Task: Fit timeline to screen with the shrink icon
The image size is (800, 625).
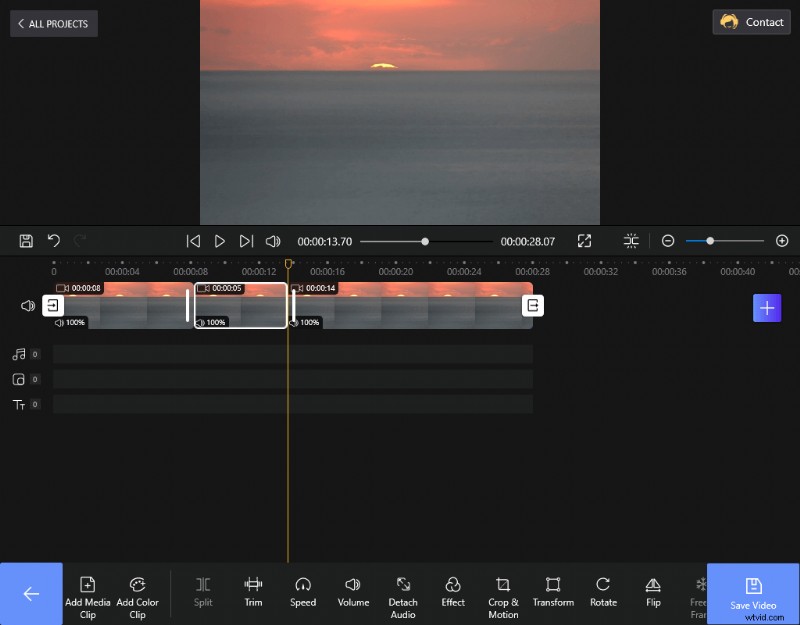Action: [x=631, y=241]
